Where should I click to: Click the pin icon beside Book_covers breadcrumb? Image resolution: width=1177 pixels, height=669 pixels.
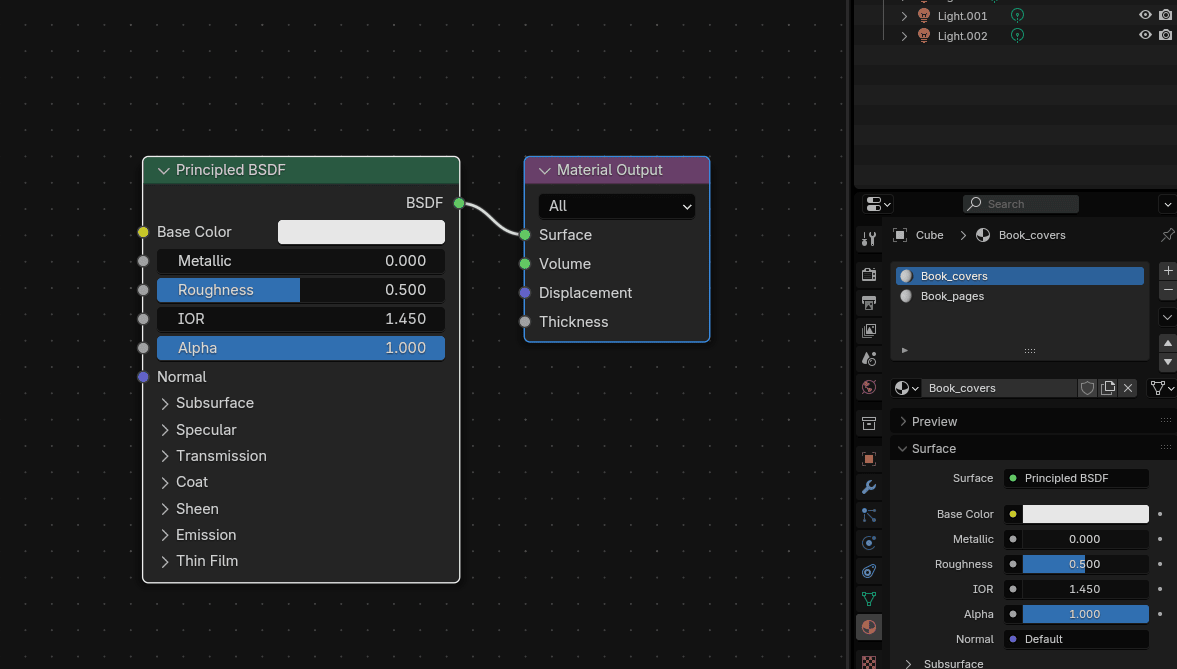pyautogui.click(x=1167, y=235)
